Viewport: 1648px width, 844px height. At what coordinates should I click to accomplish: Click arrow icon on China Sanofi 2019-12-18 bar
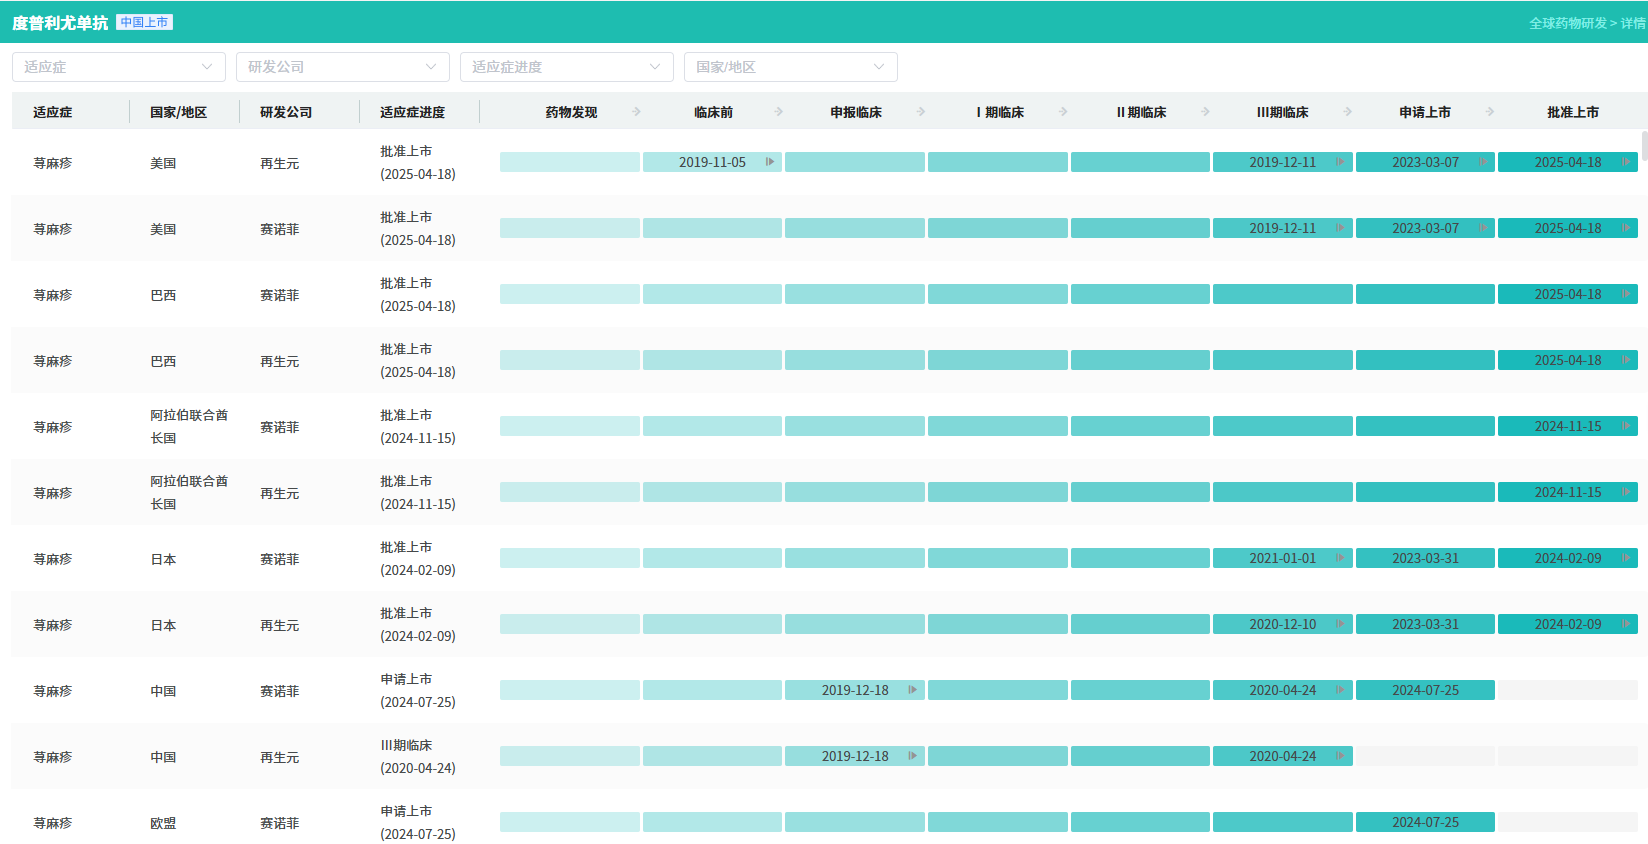(x=912, y=690)
